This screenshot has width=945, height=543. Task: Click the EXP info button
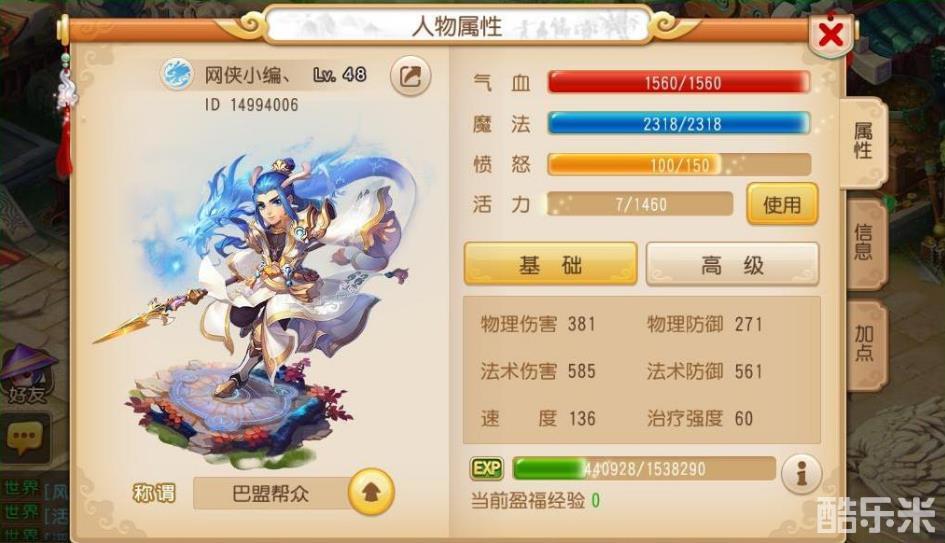pos(802,474)
